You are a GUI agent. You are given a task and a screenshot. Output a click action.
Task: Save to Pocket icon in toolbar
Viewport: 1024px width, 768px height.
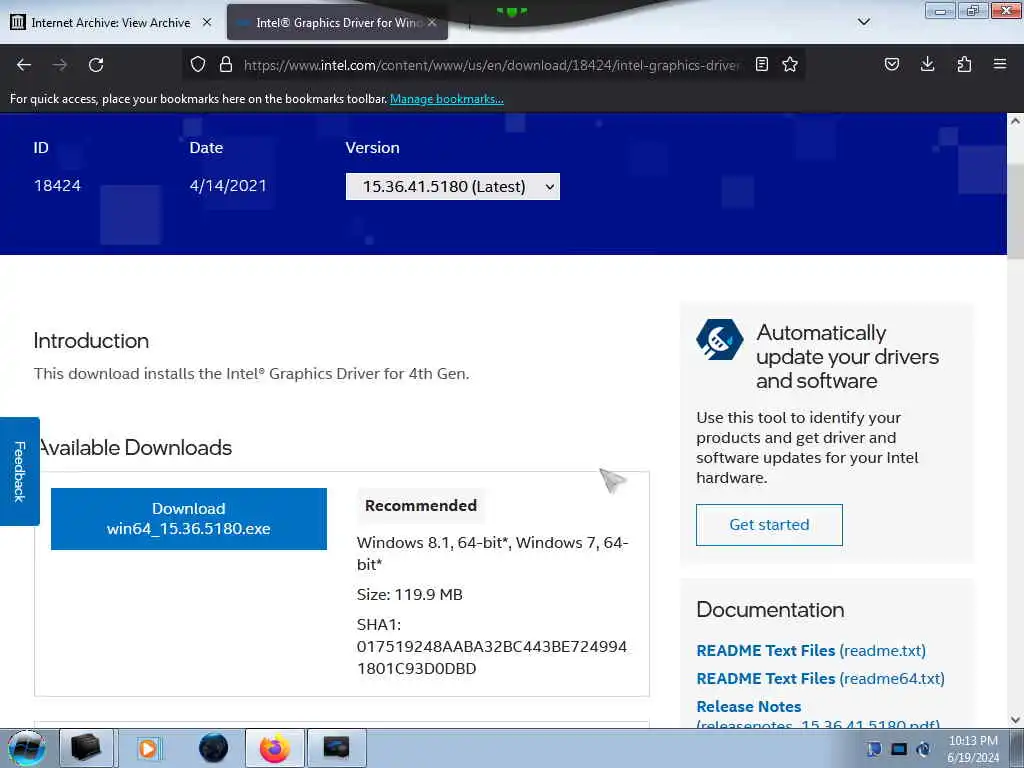tap(891, 64)
